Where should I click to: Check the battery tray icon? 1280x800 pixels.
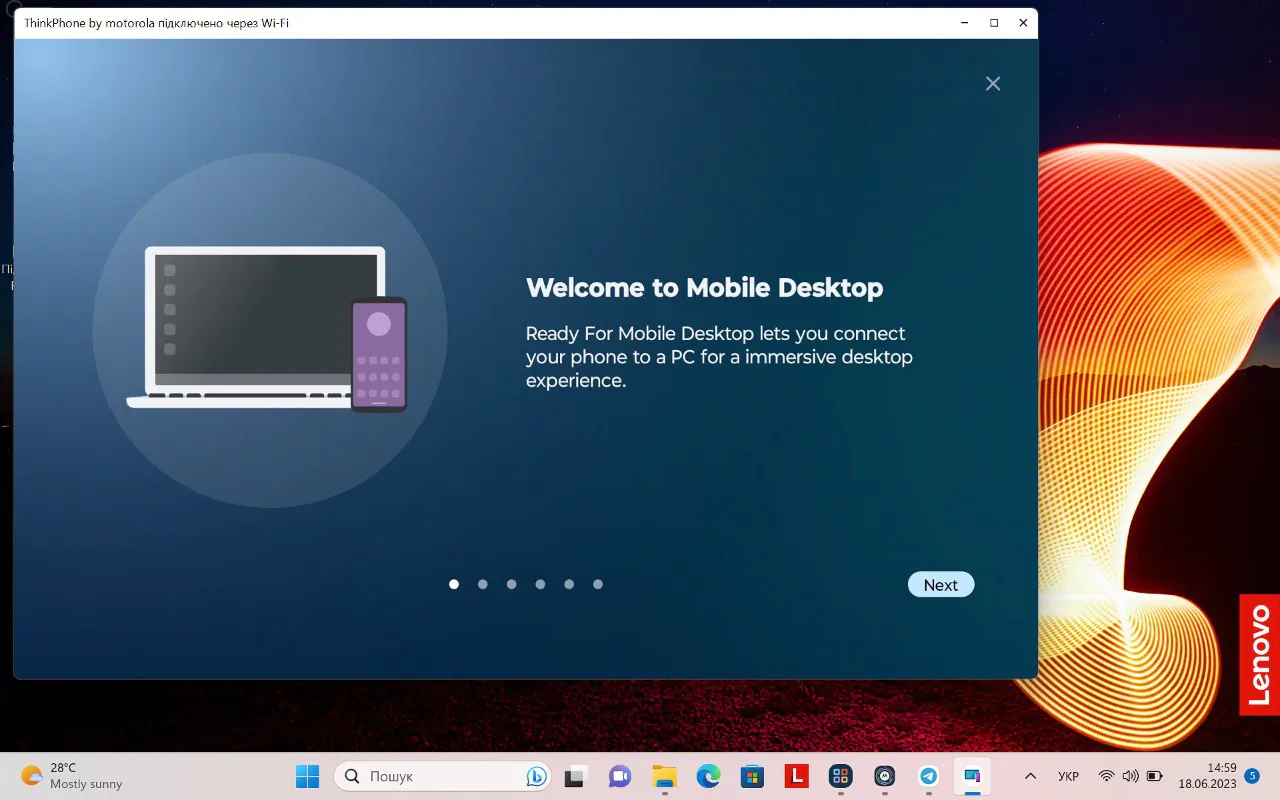coord(1155,776)
